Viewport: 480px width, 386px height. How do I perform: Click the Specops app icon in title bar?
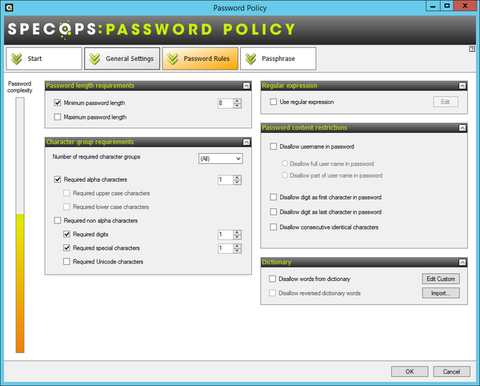pos(9,7)
